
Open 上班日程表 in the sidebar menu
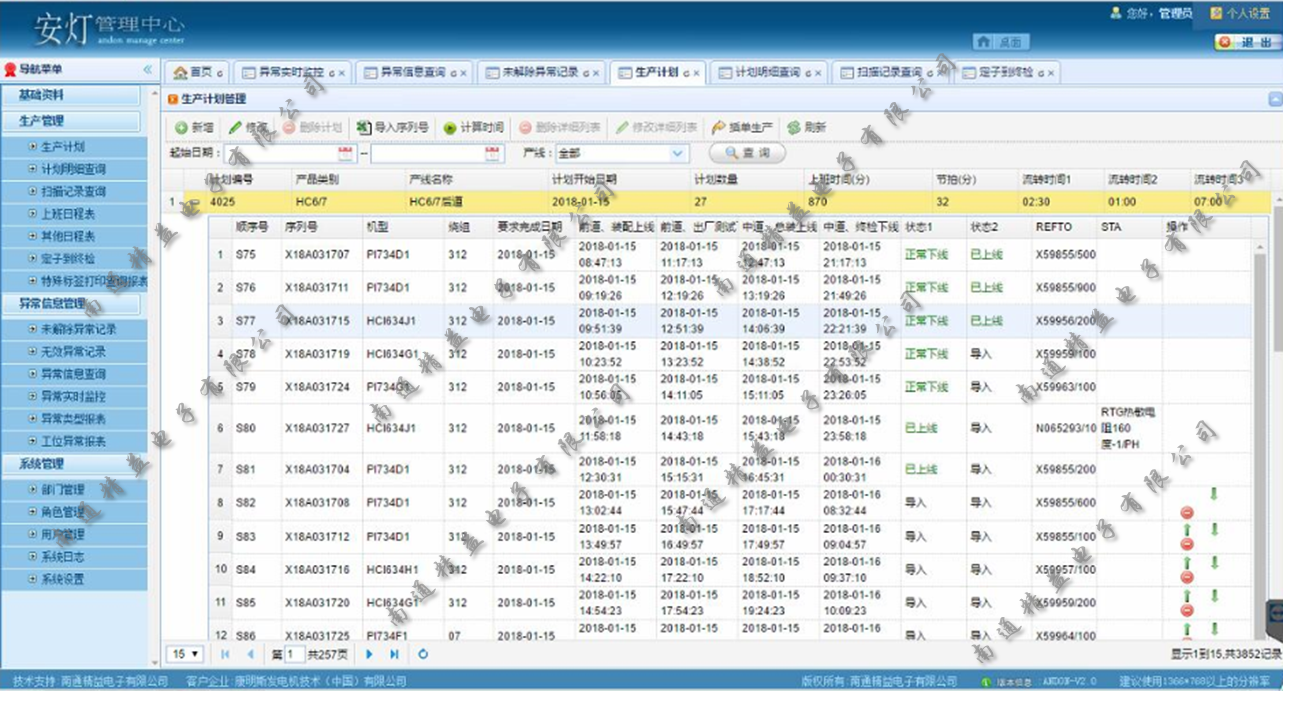(x=68, y=214)
